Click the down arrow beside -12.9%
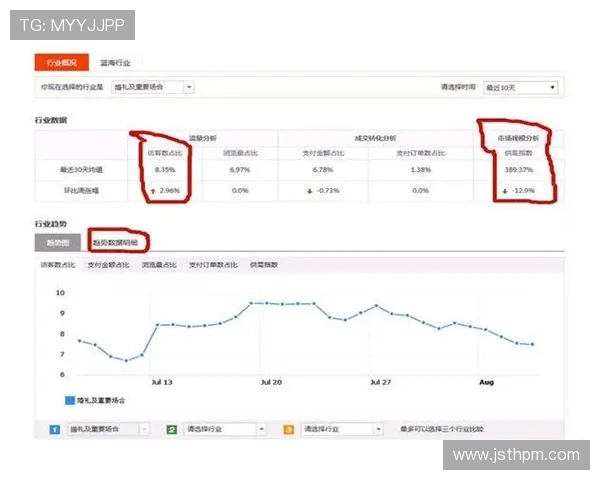 tap(506, 189)
